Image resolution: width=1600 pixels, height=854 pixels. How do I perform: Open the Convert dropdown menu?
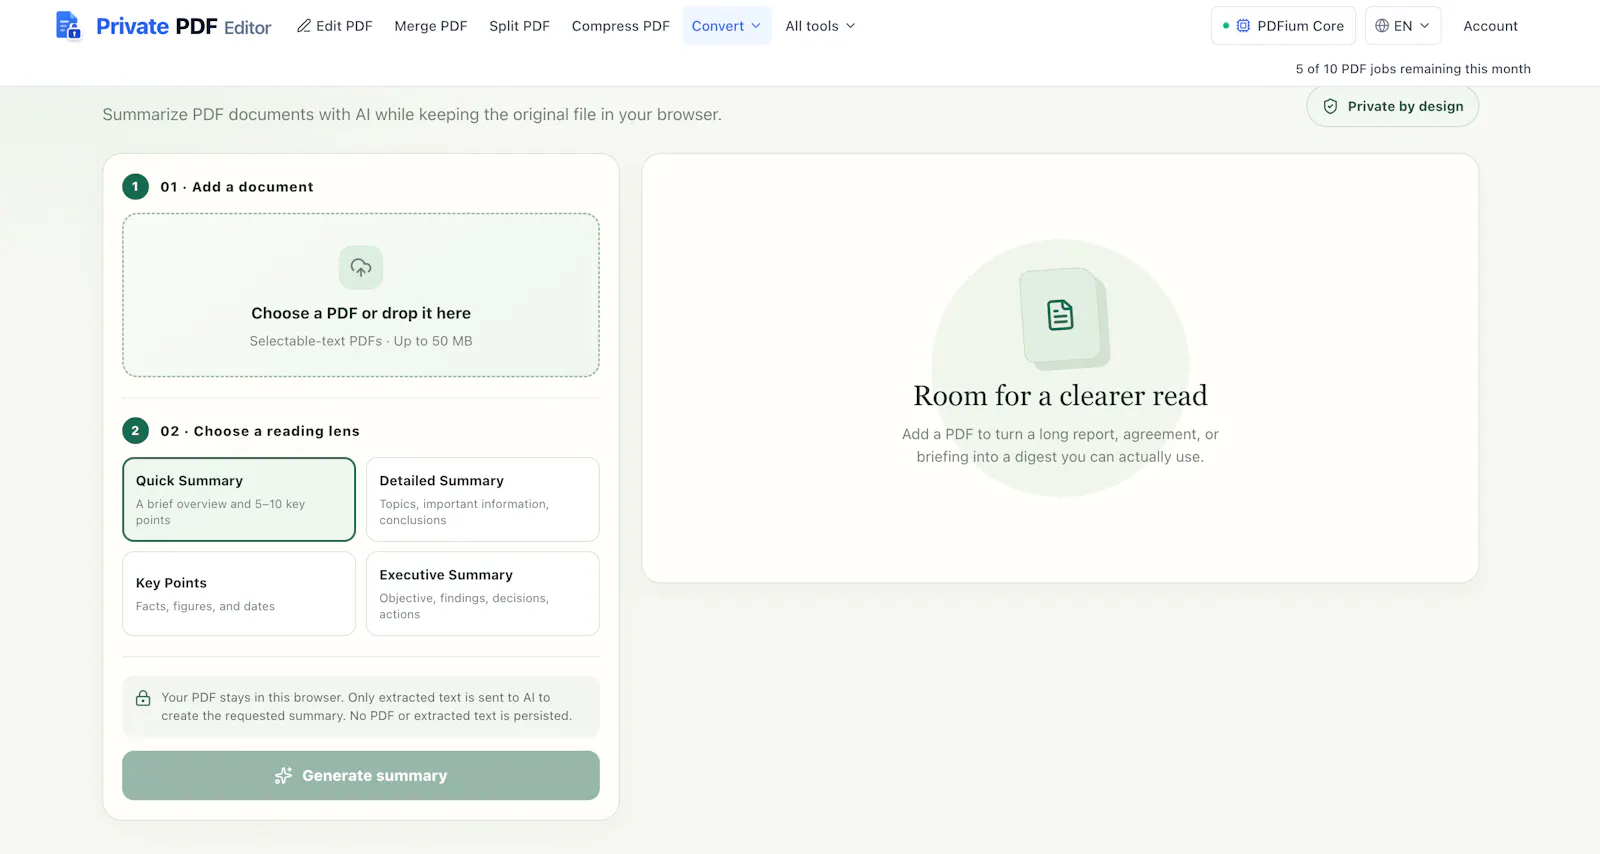click(x=727, y=26)
